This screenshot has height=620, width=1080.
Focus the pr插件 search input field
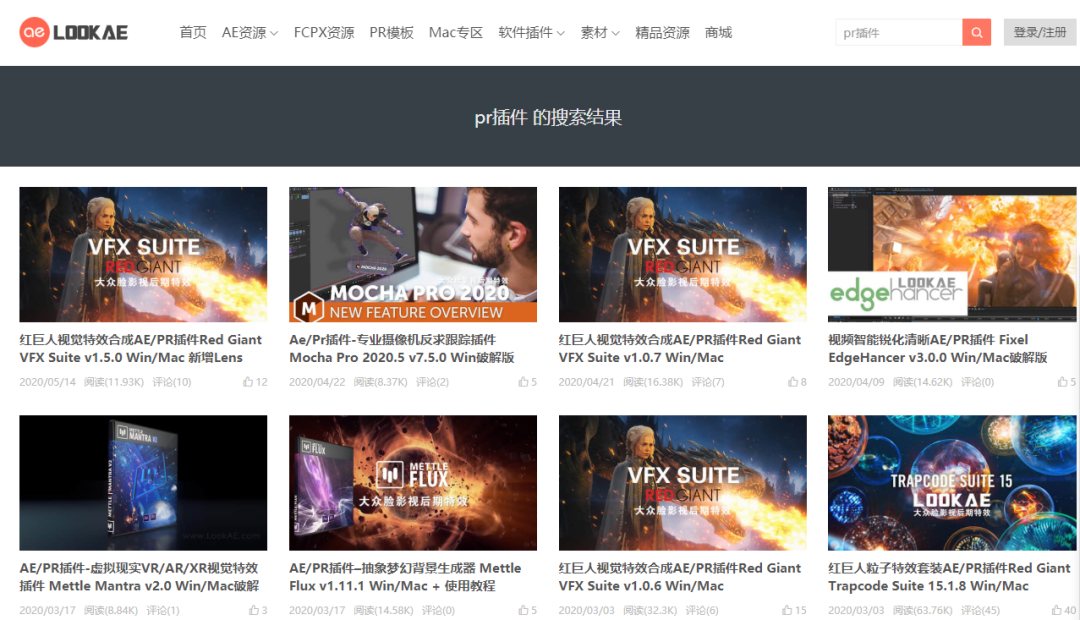click(x=899, y=32)
